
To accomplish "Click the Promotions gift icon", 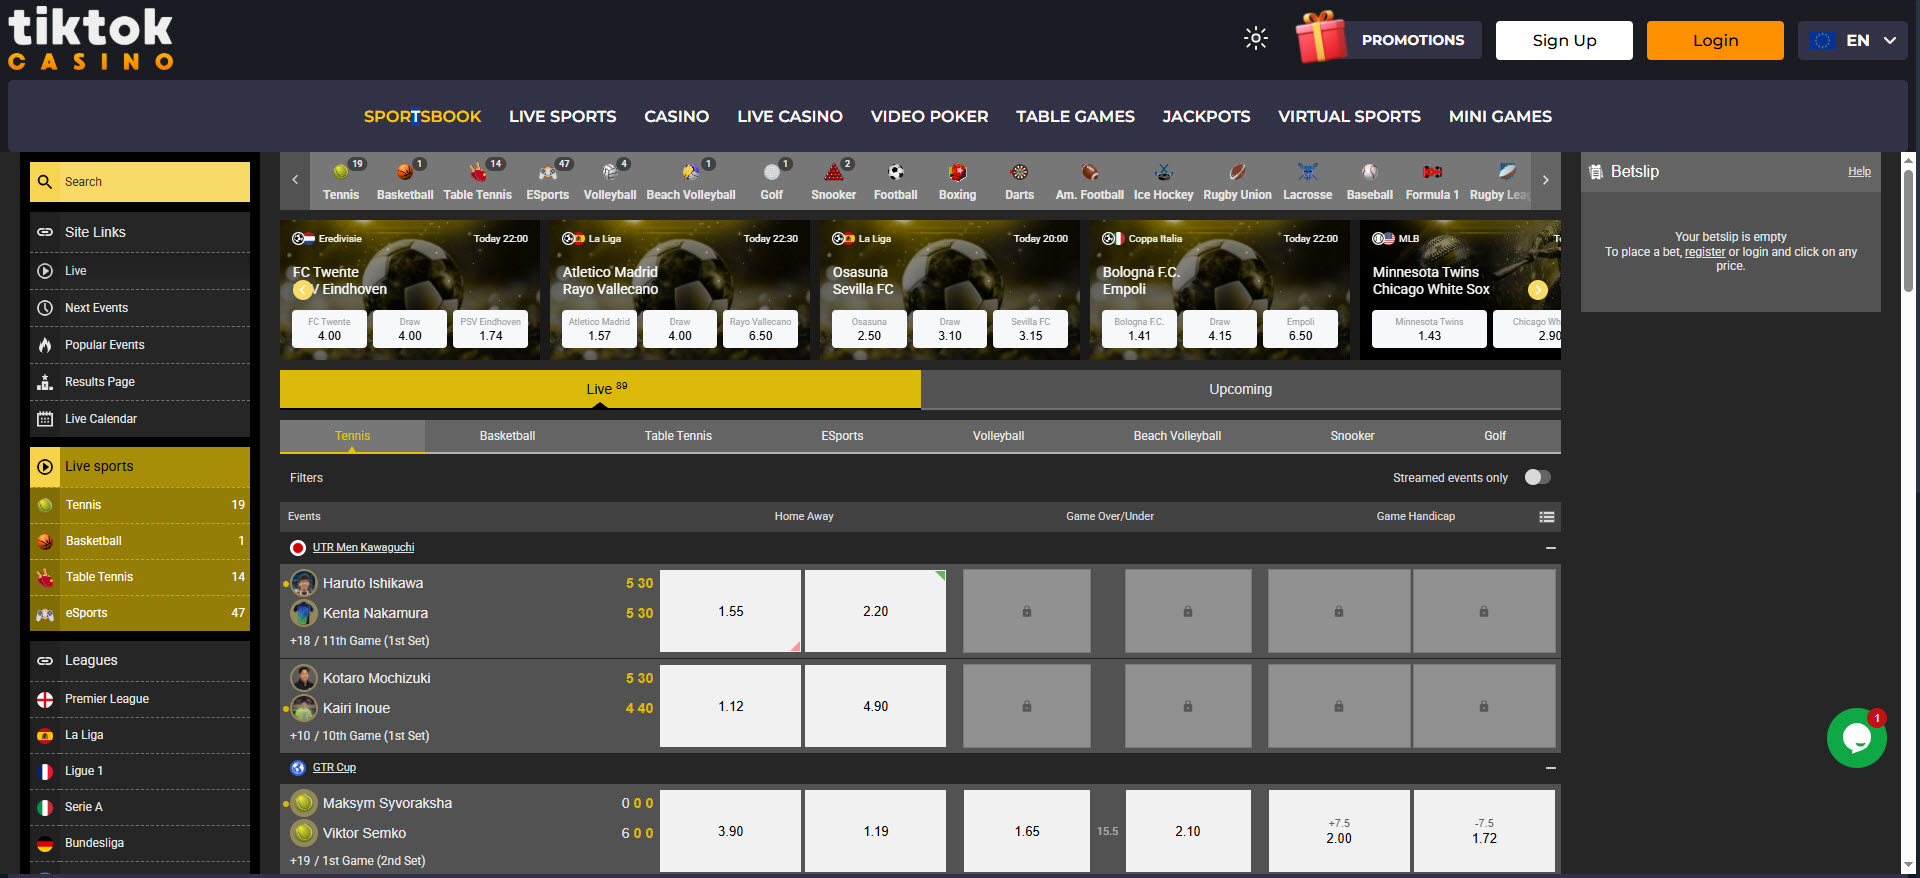I will [x=1321, y=39].
